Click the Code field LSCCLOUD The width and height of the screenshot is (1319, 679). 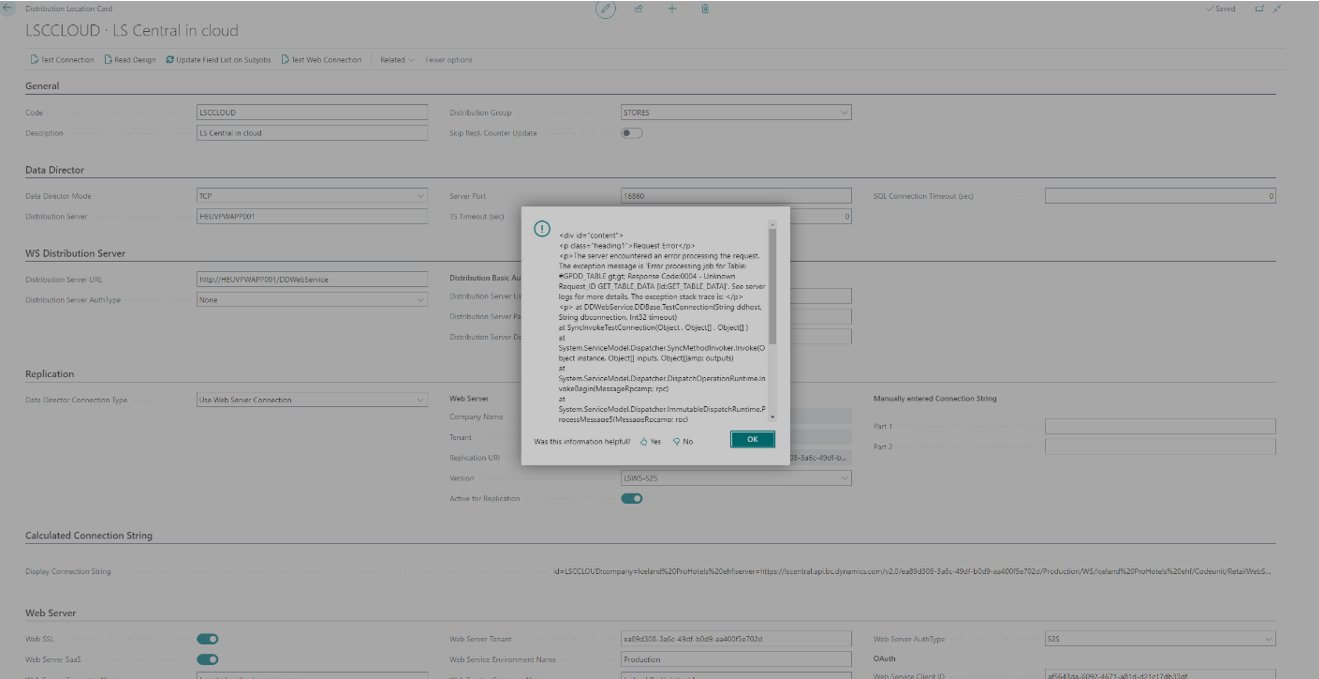pyautogui.click(x=312, y=113)
